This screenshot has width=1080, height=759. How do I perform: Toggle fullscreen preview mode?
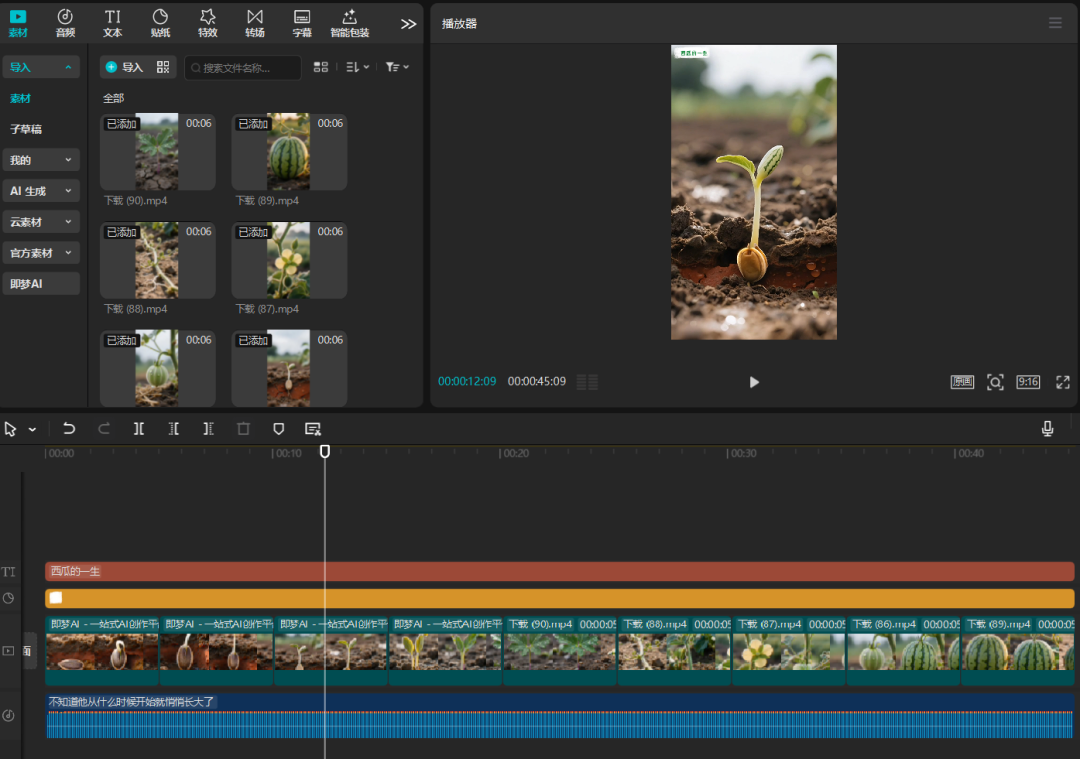pyautogui.click(x=1063, y=382)
